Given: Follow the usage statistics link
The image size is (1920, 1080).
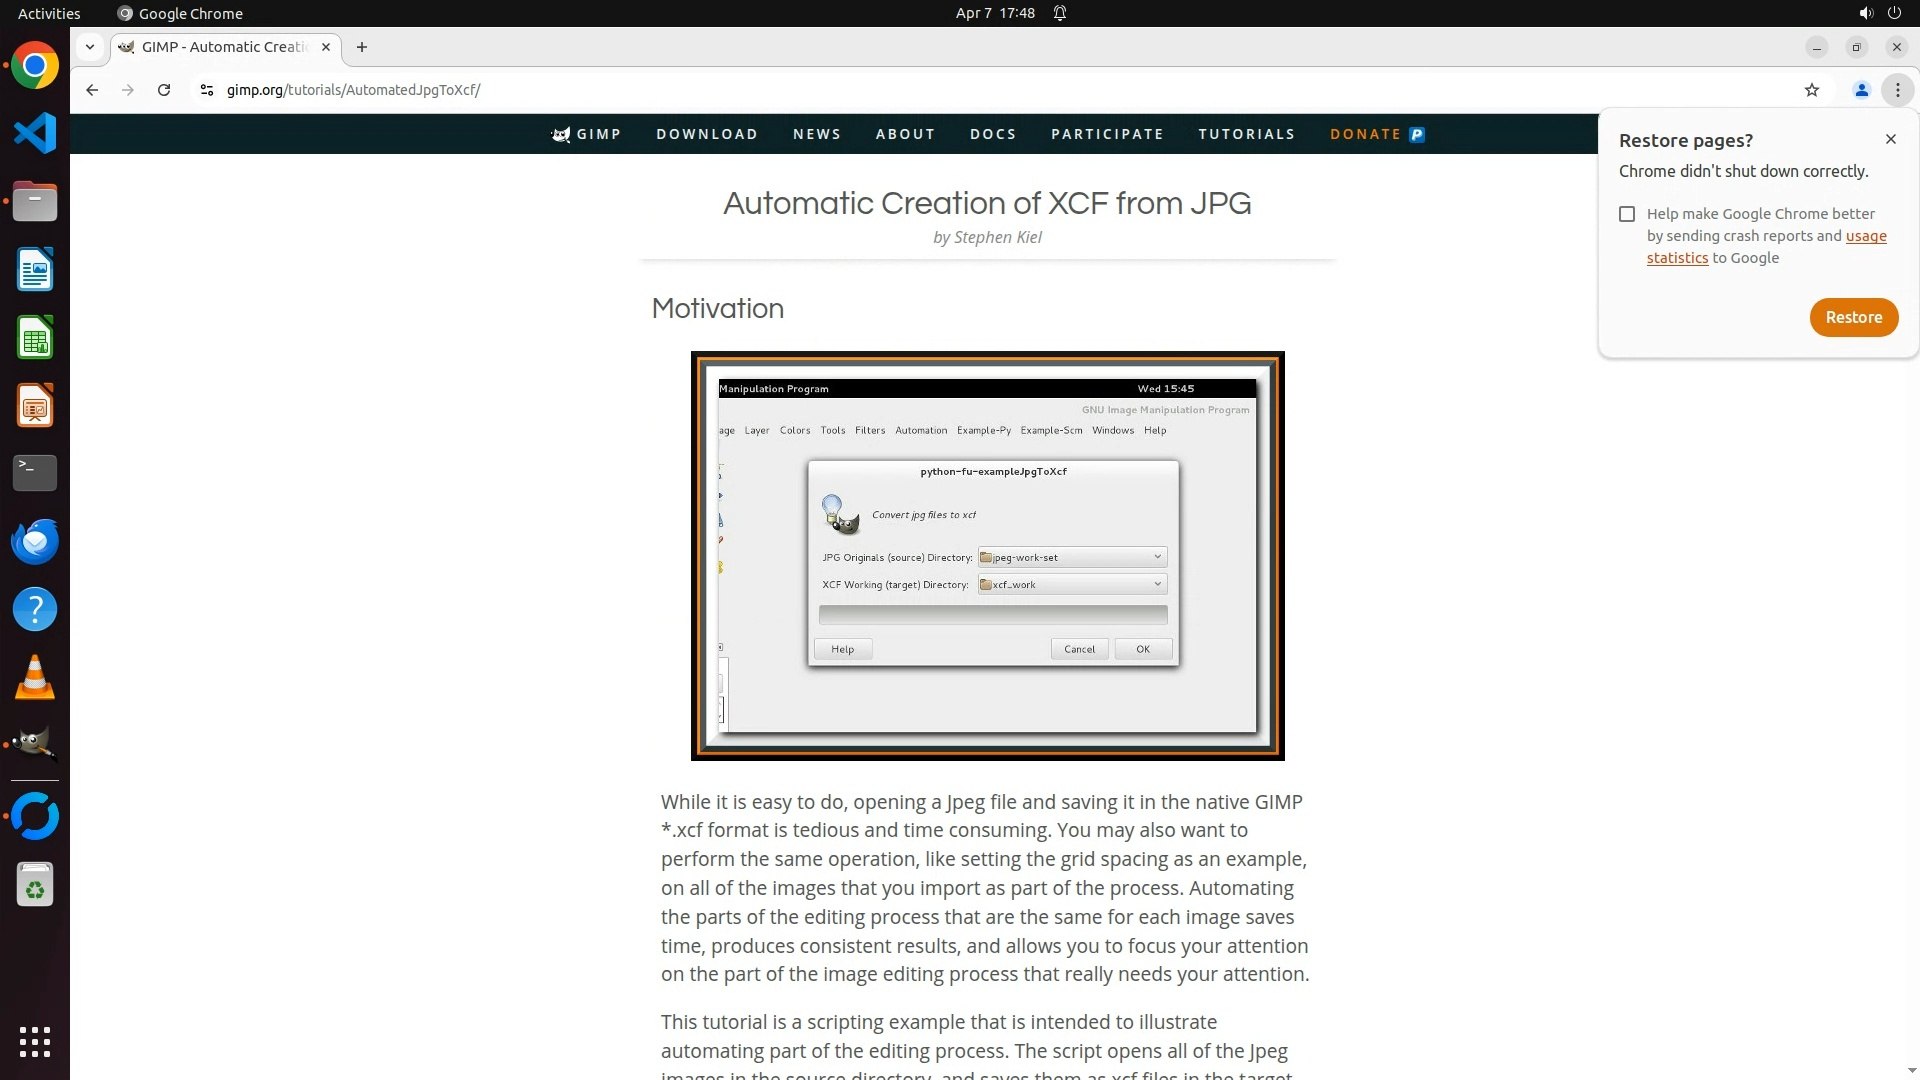Looking at the screenshot, I should (1865, 236).
